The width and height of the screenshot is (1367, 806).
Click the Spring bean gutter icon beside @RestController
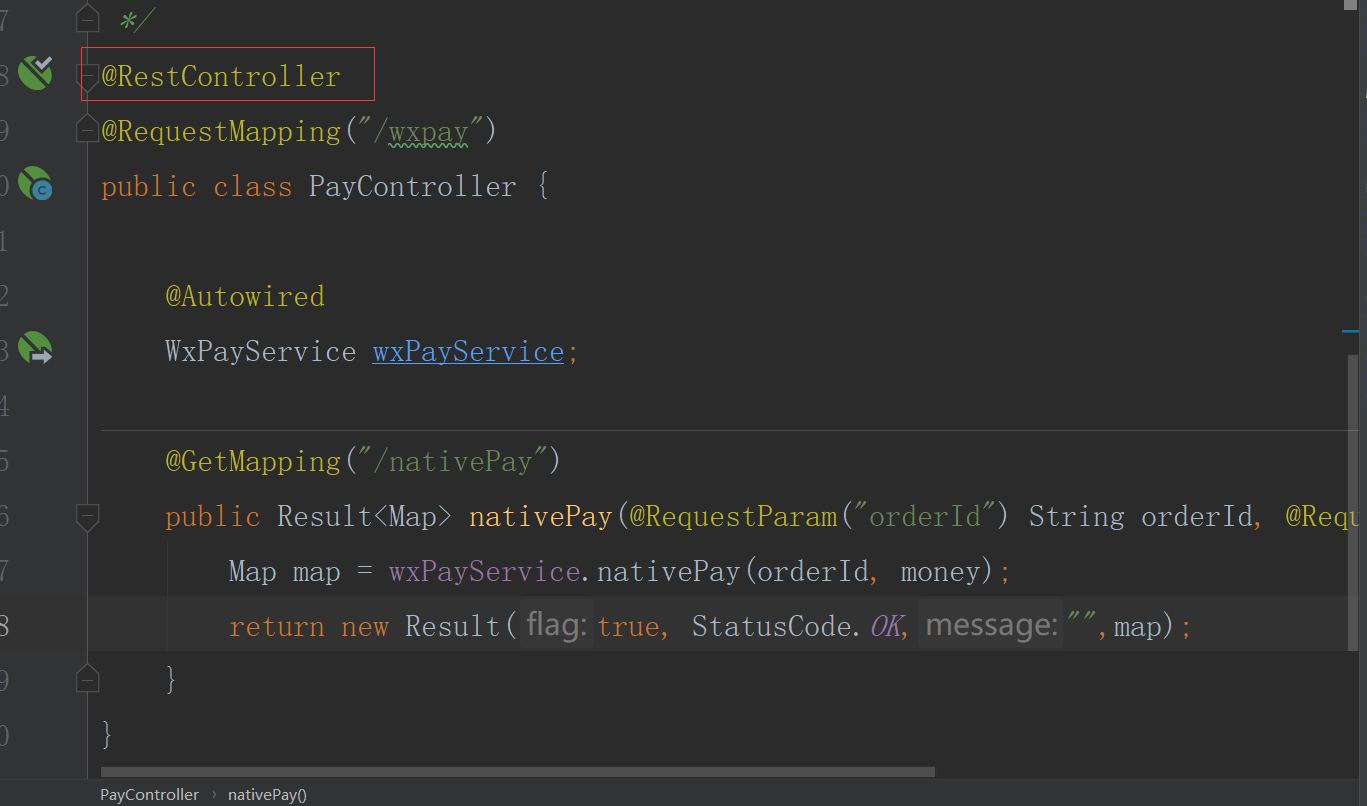(x=36, y=72)
